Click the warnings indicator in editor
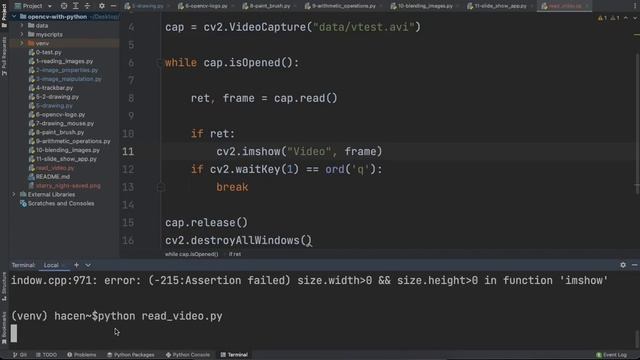The width and height of the screenshot is (640, 360). [609, 18]
